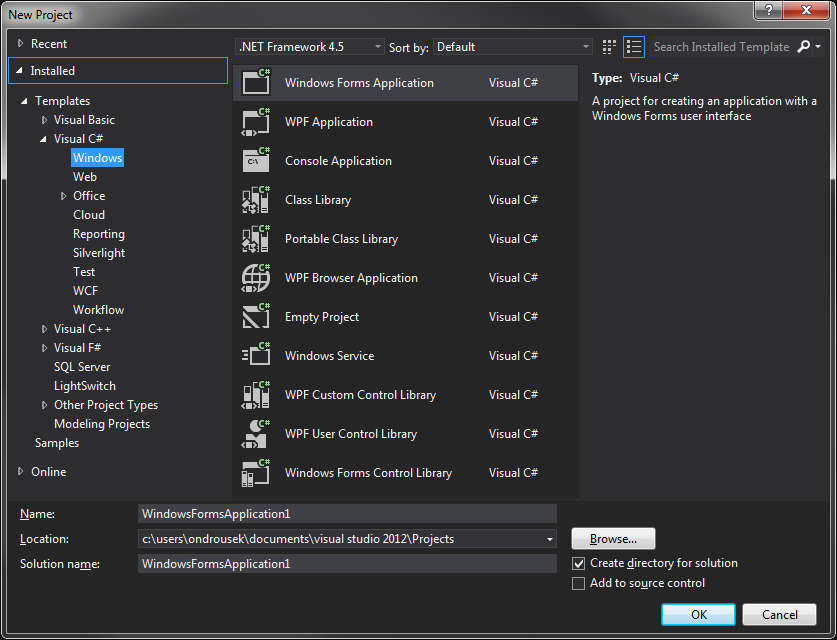Viewport: 837px width, 640px height.
Task: Select the Web category
Action: click(85, 177)
